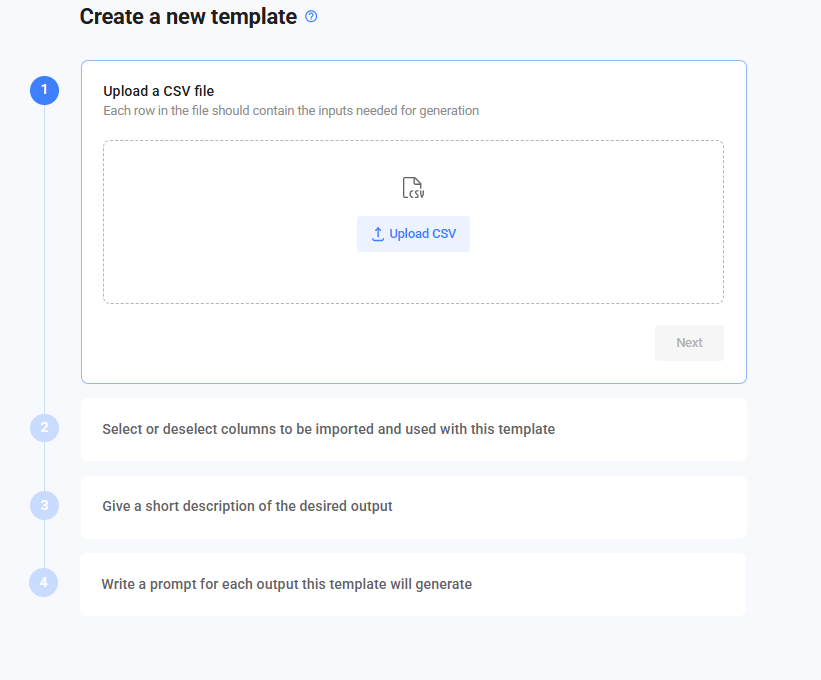This screenshot has height=680, width=821.
Task: Select step 2 circle indicator
Action: click(45, 428)
